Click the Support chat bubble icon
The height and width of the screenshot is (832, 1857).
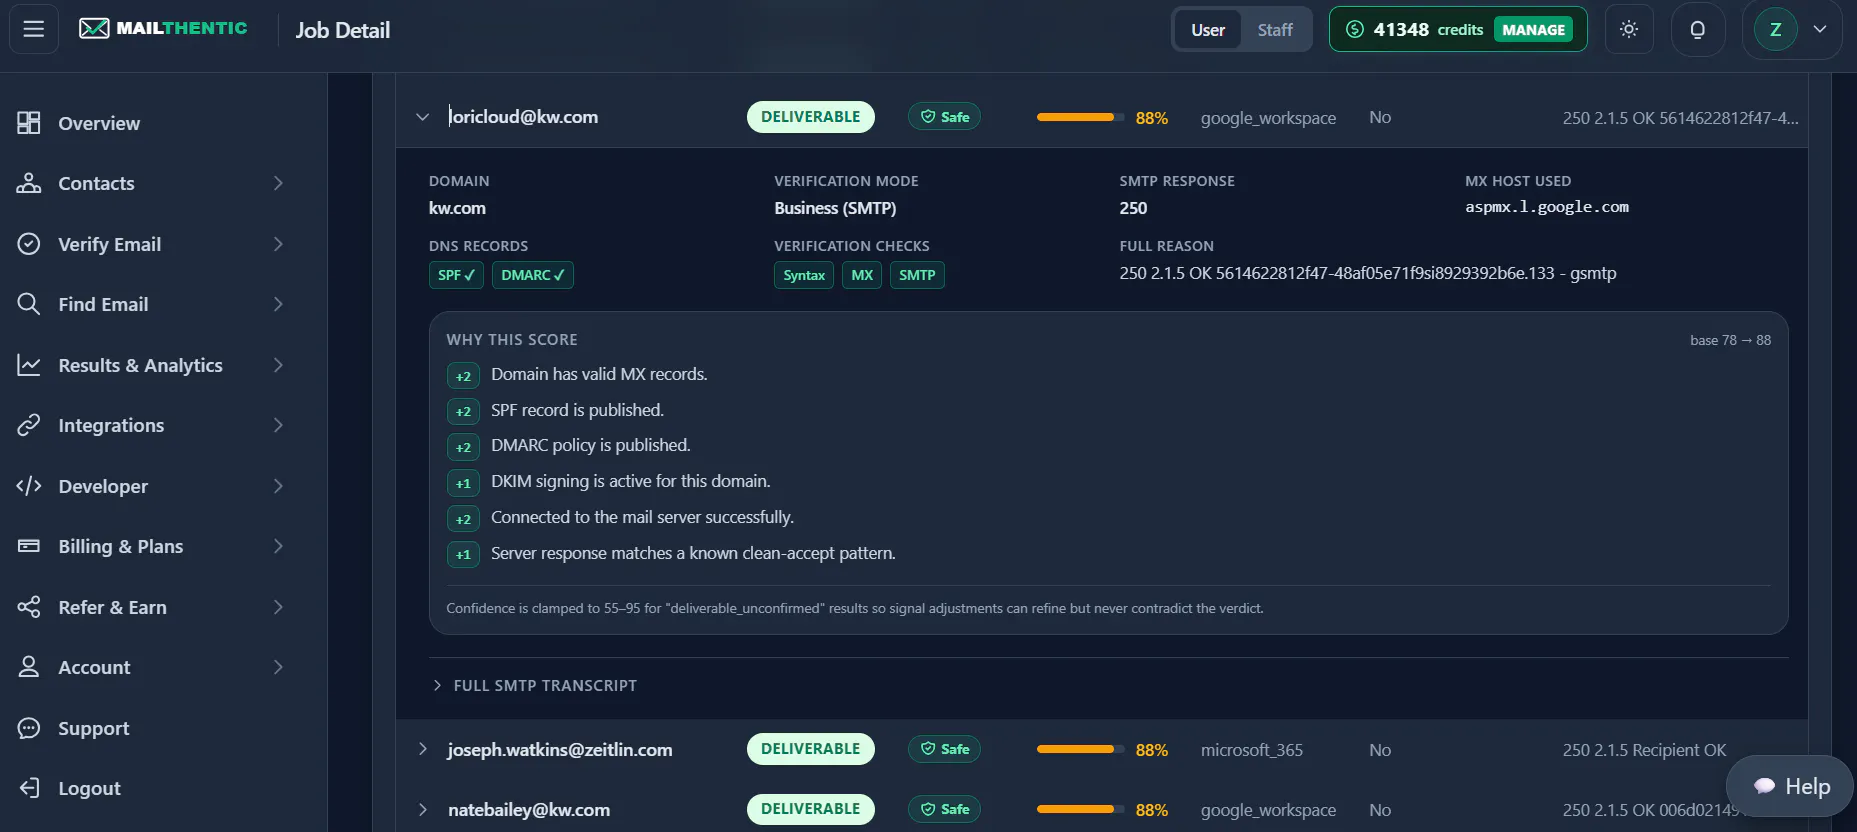tap(29, 728)
